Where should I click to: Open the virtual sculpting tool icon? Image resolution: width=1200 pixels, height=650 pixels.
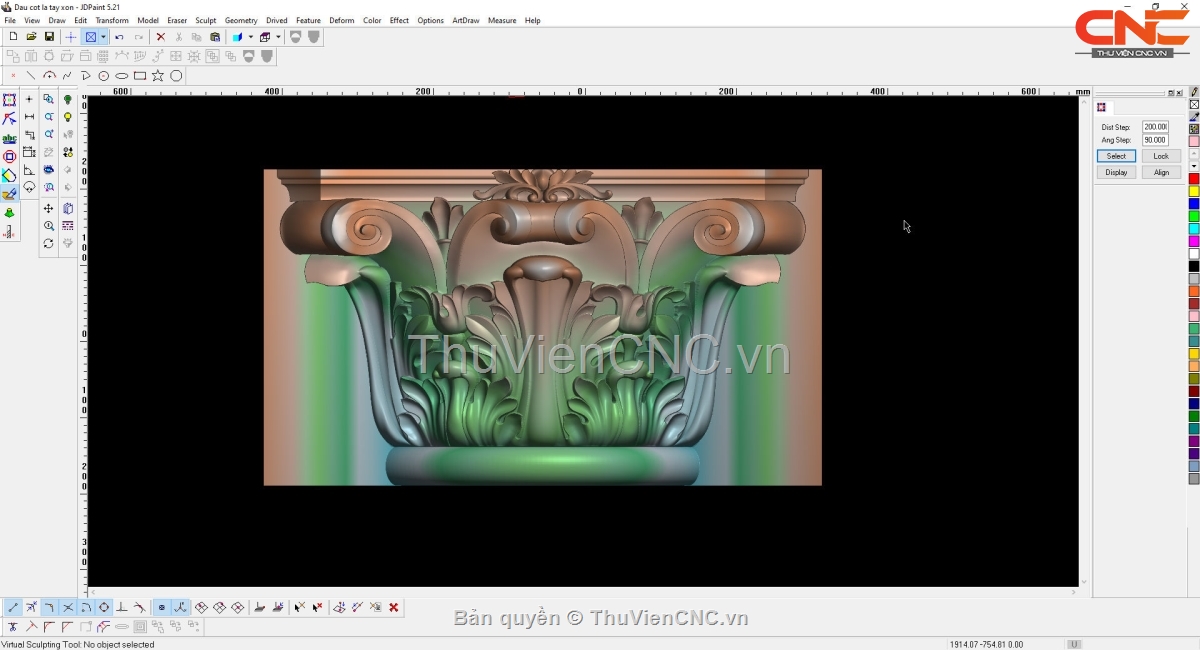click(x=9, y=194)
